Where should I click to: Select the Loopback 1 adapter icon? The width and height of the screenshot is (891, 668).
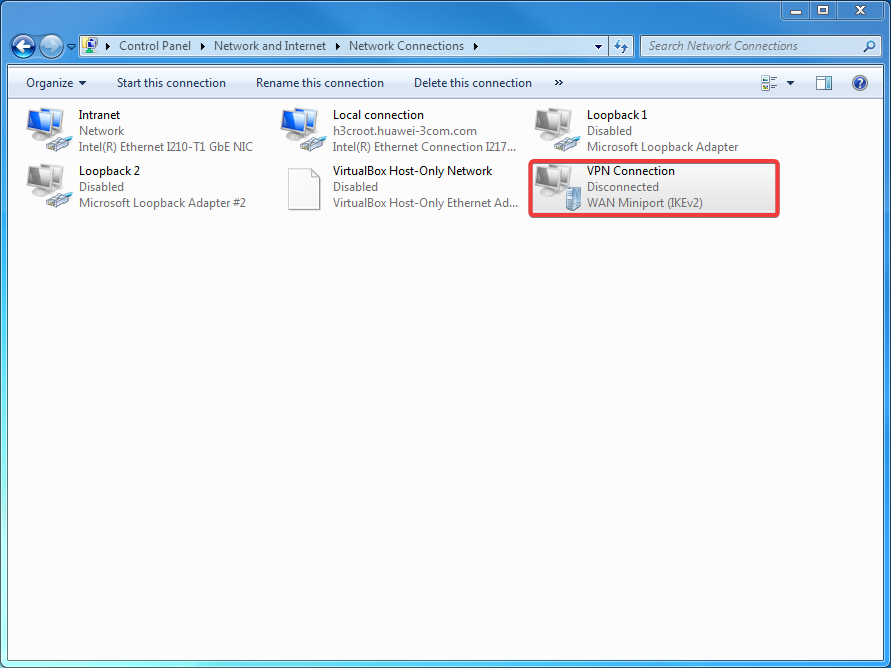pyautogui.click(x=557, y=130)
